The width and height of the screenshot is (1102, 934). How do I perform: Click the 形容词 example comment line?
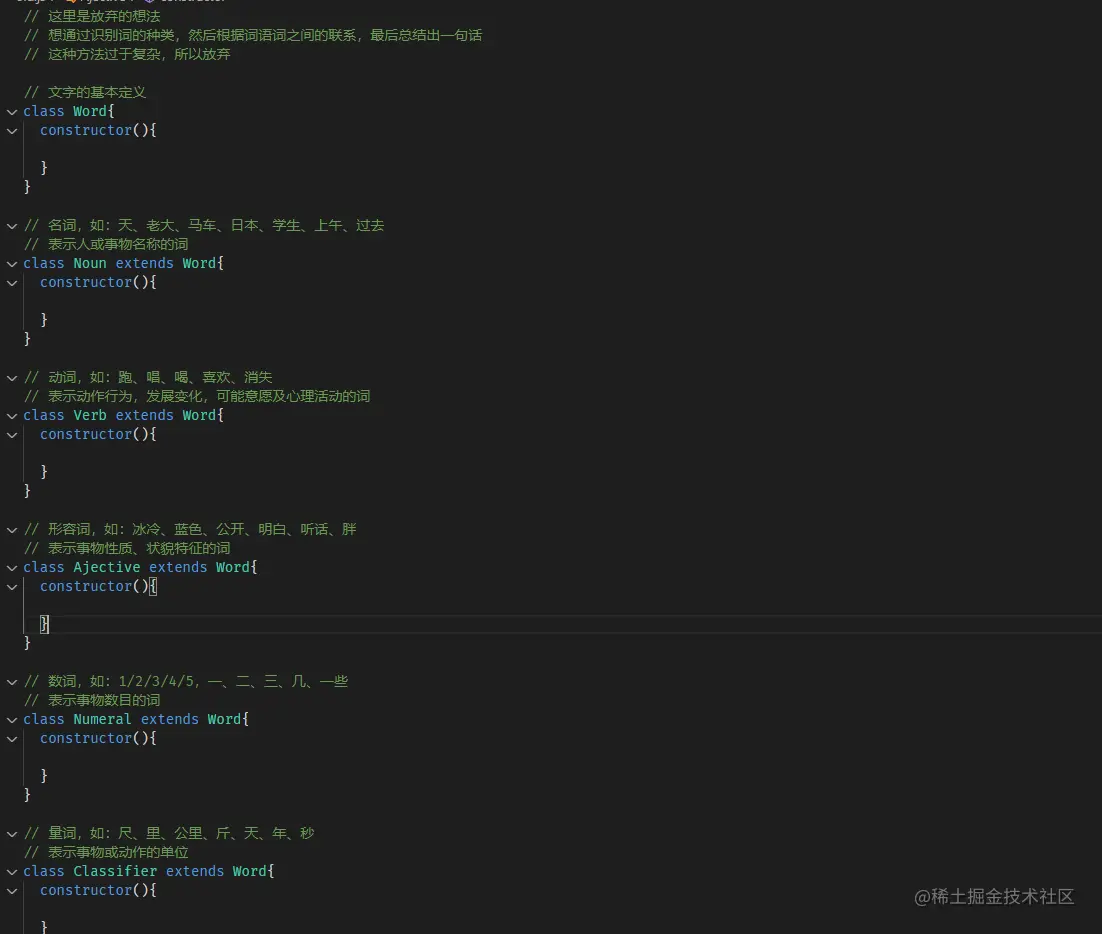(x=190, y=529)
